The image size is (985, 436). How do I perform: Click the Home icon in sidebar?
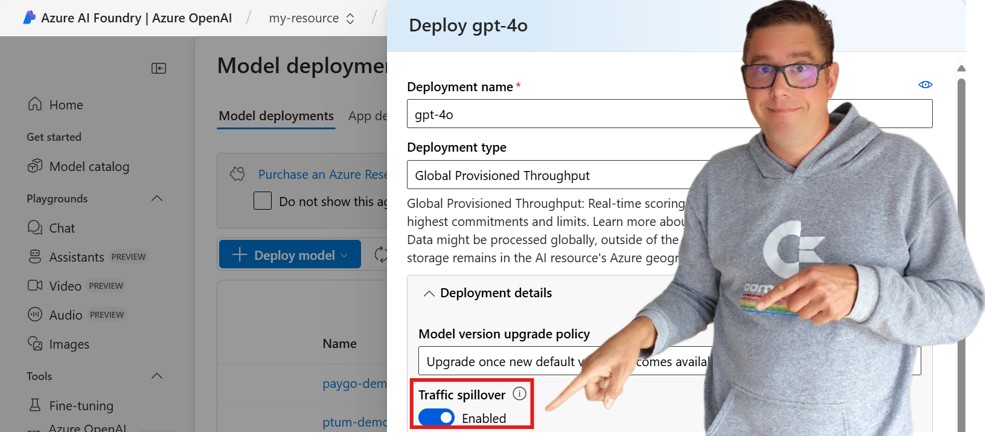point(35,105)
